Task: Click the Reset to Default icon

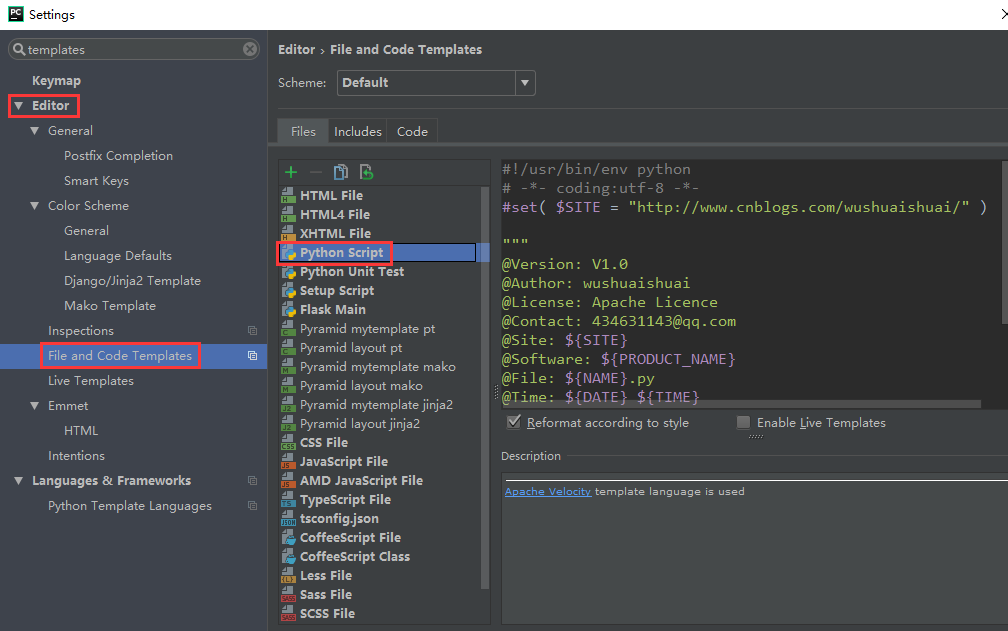Action: click(x=366, y=172)
